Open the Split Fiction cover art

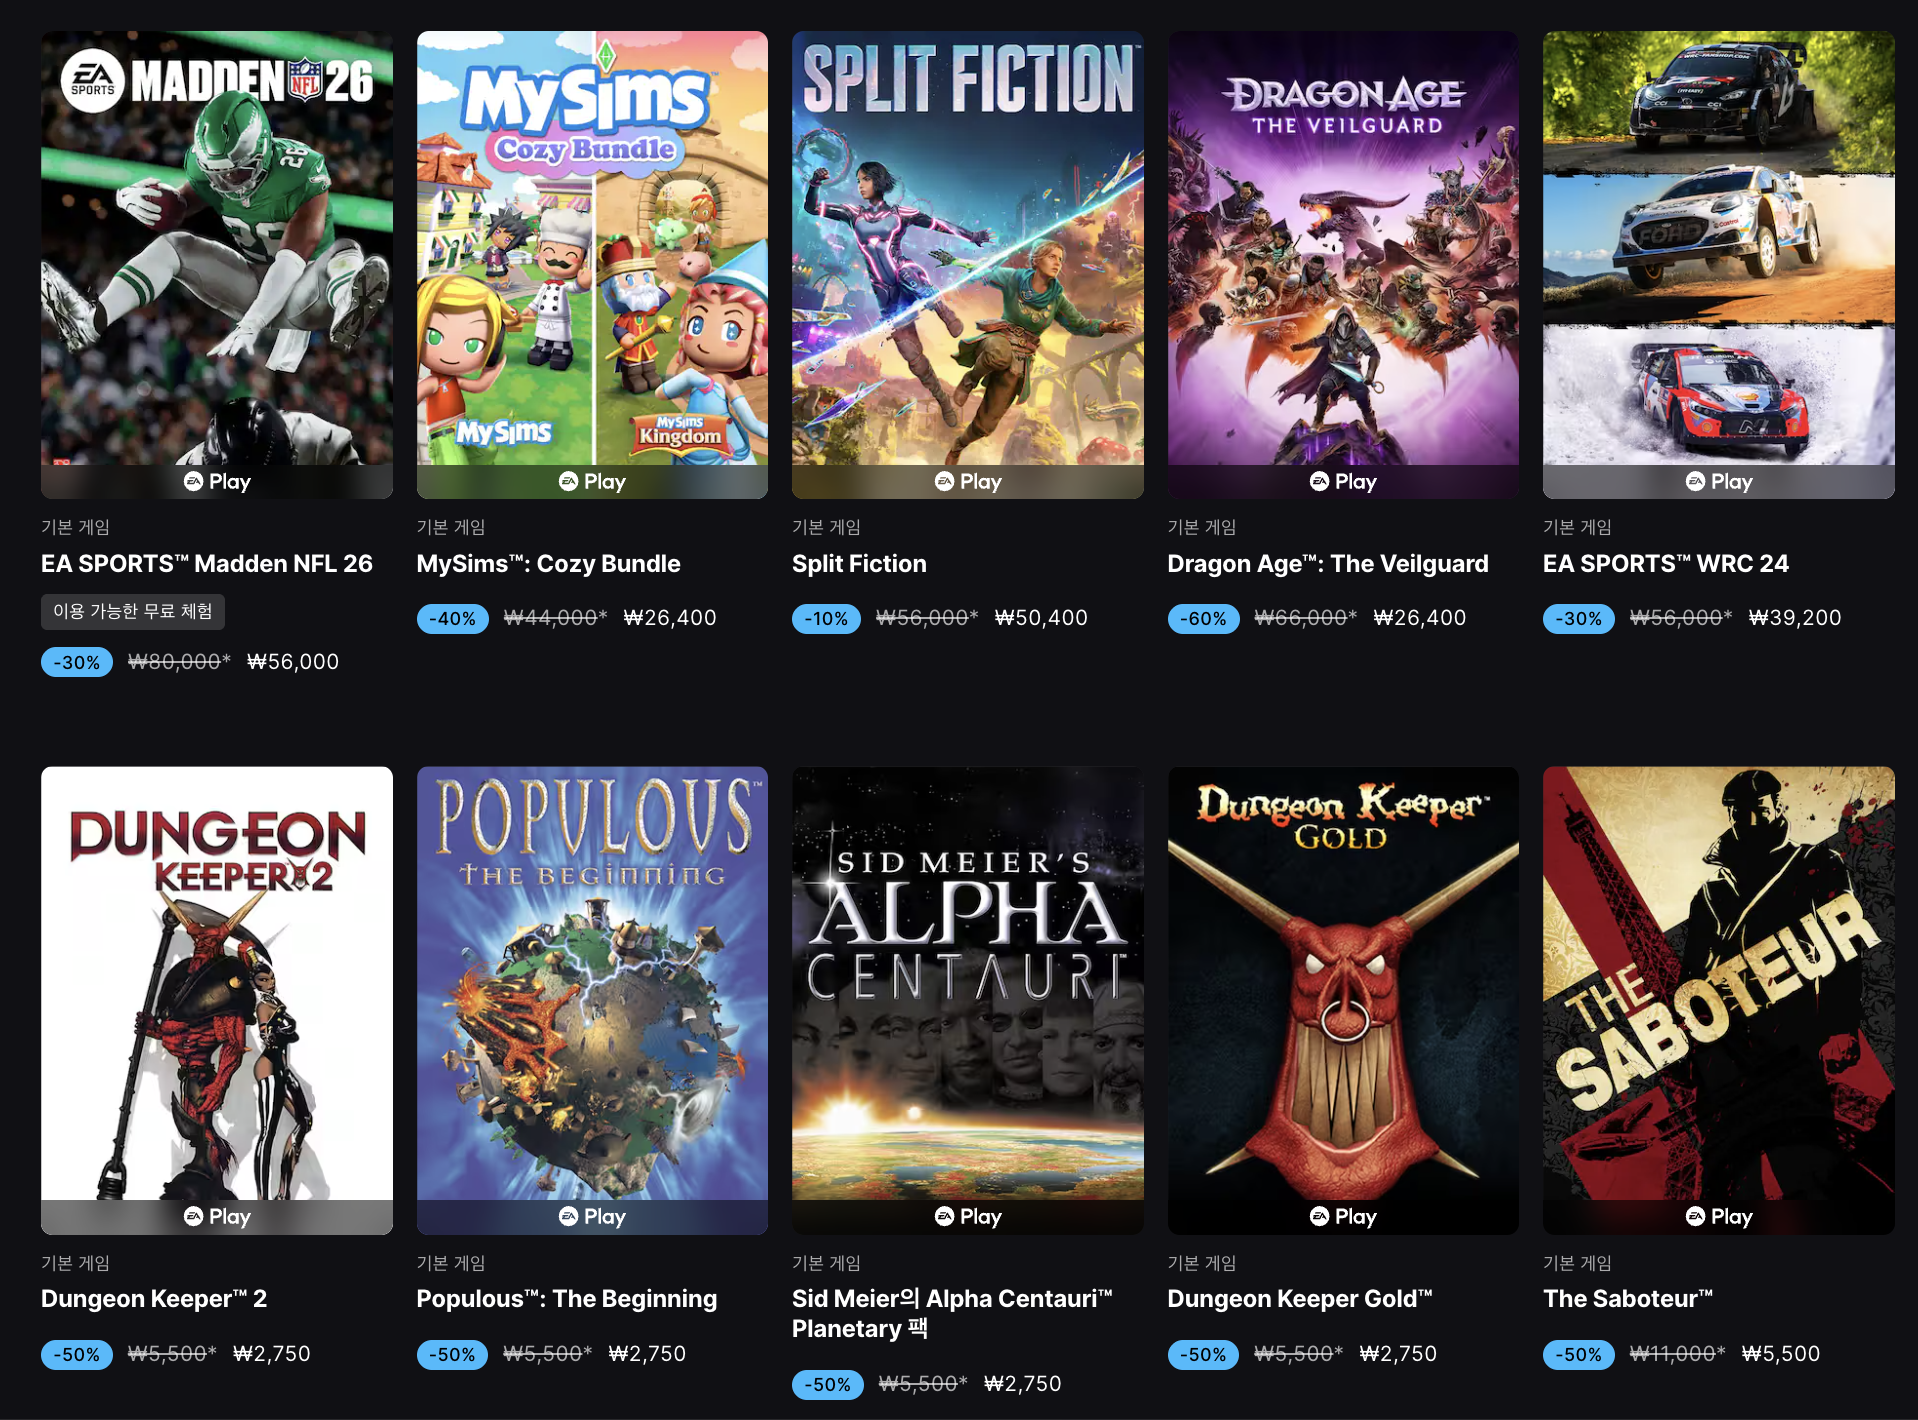coord(968,248)
